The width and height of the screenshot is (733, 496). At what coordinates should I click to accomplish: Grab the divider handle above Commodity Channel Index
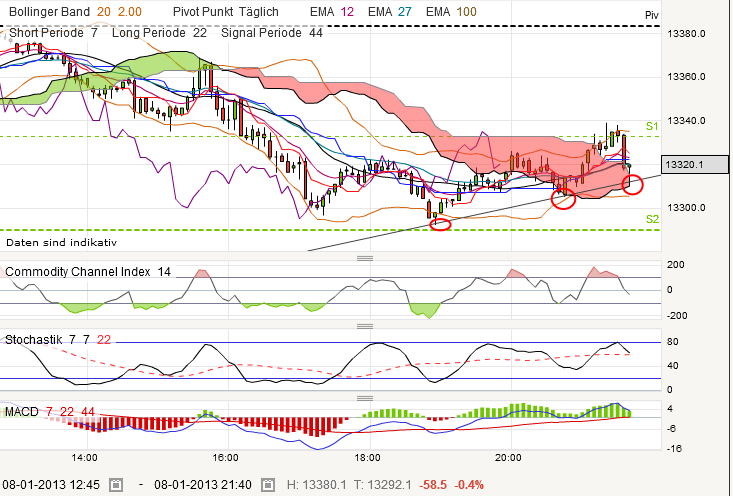click(x=365, y=258)
